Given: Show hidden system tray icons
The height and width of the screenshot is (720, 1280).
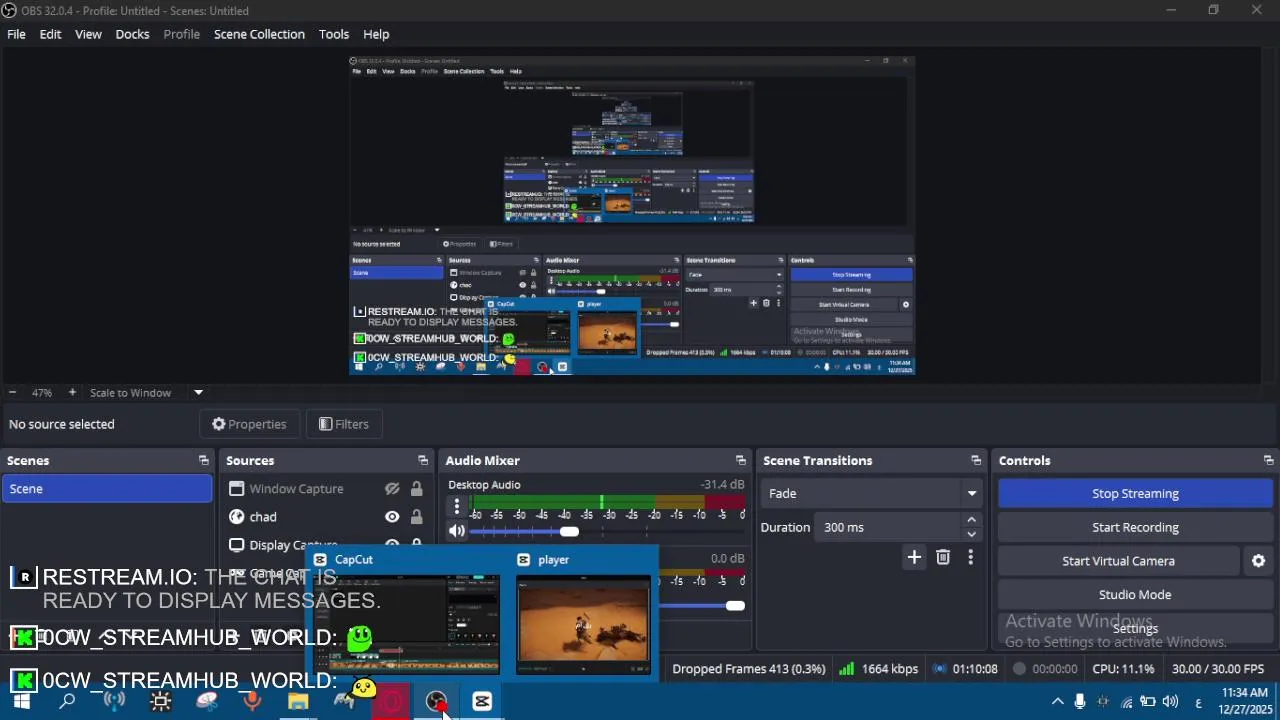Looking at the screenshot, I should tap(1057, 701).
